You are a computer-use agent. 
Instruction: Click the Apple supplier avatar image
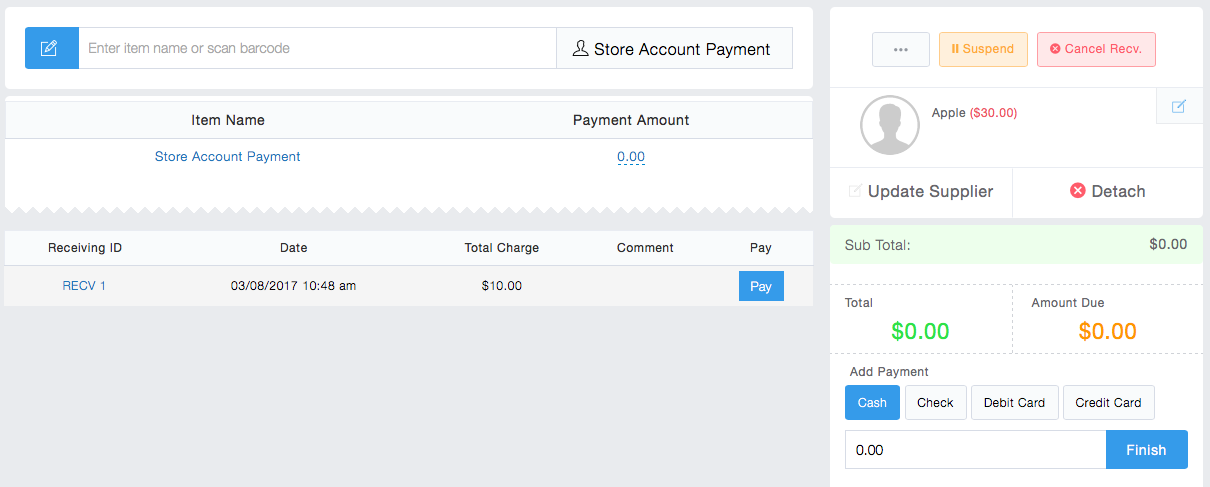(889, 126)
